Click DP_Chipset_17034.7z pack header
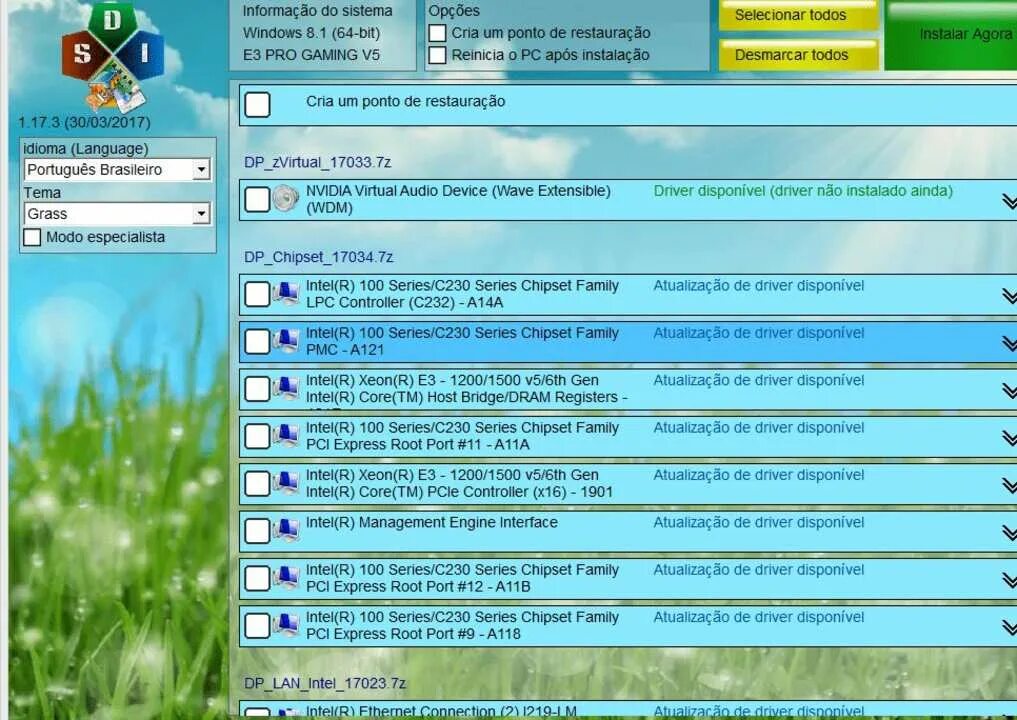The image size is (1017, 720). click(x=318, y=257)
